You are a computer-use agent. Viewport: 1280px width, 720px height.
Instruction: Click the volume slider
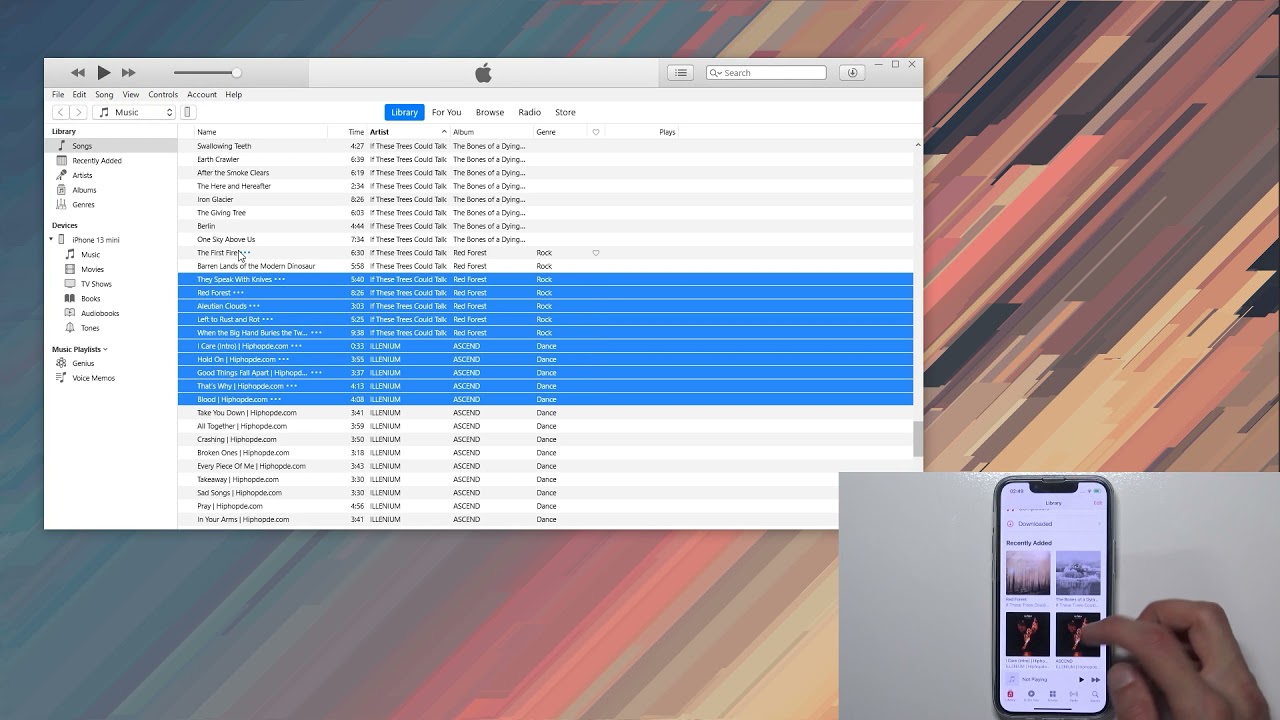(x=207, y=73)
